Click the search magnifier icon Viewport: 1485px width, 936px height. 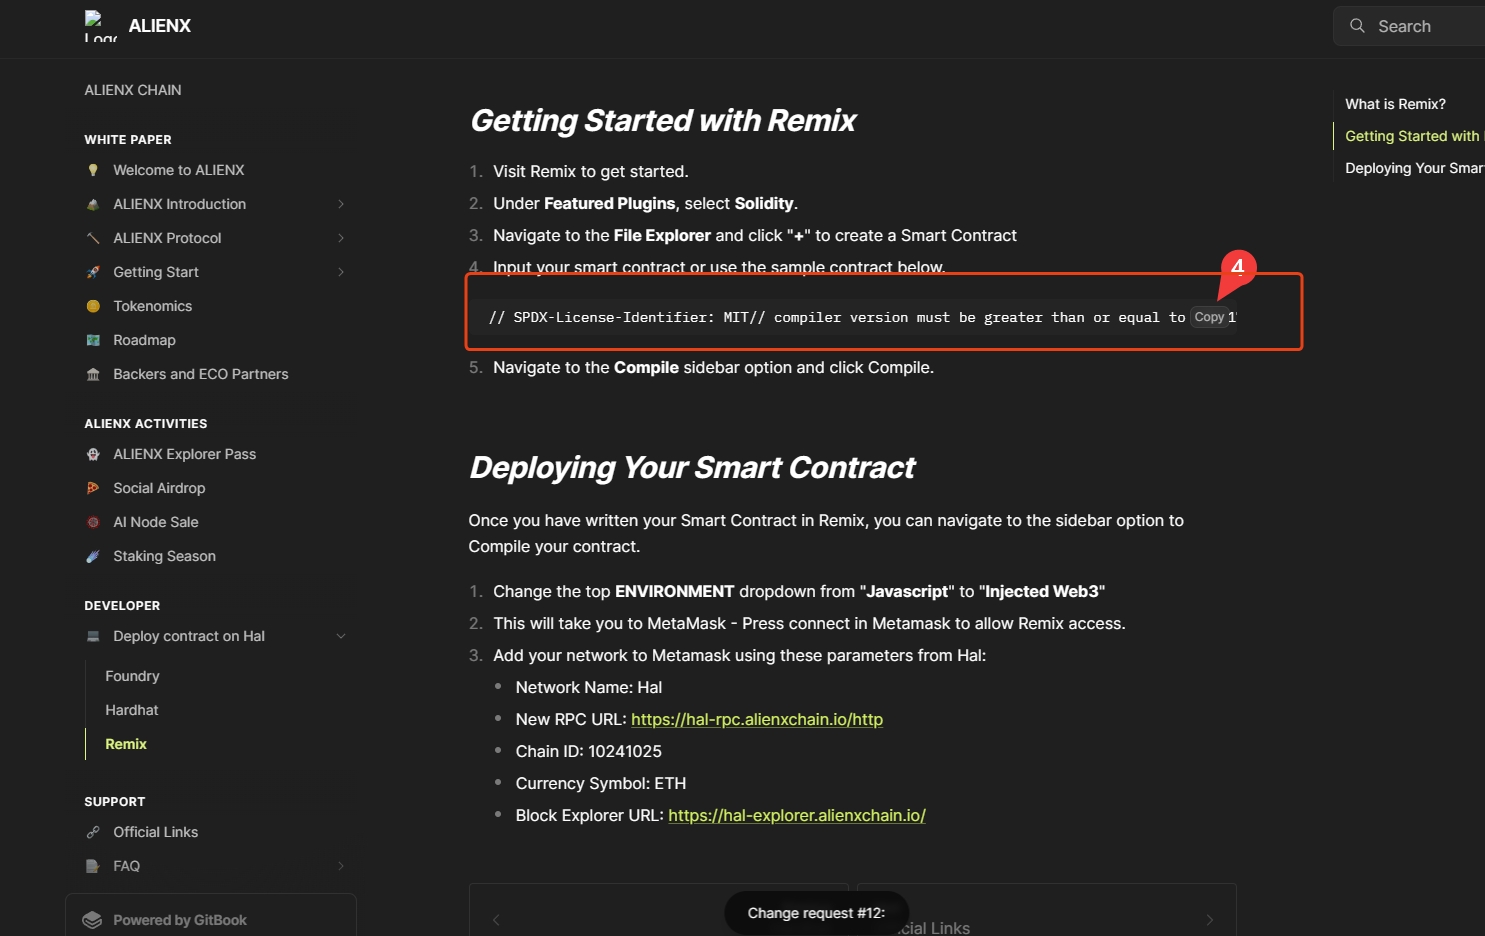pos(1357,26)
